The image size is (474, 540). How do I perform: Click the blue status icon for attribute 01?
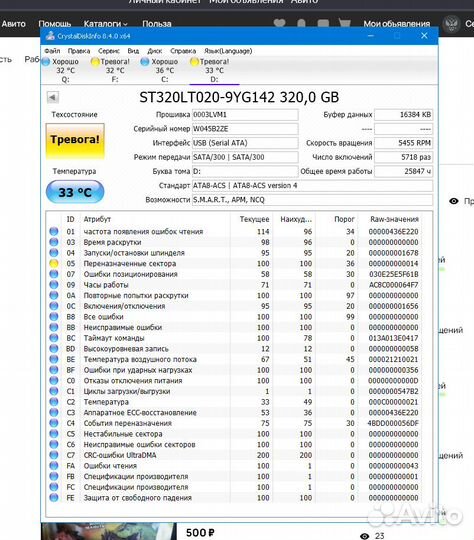(x=54, y=231)
